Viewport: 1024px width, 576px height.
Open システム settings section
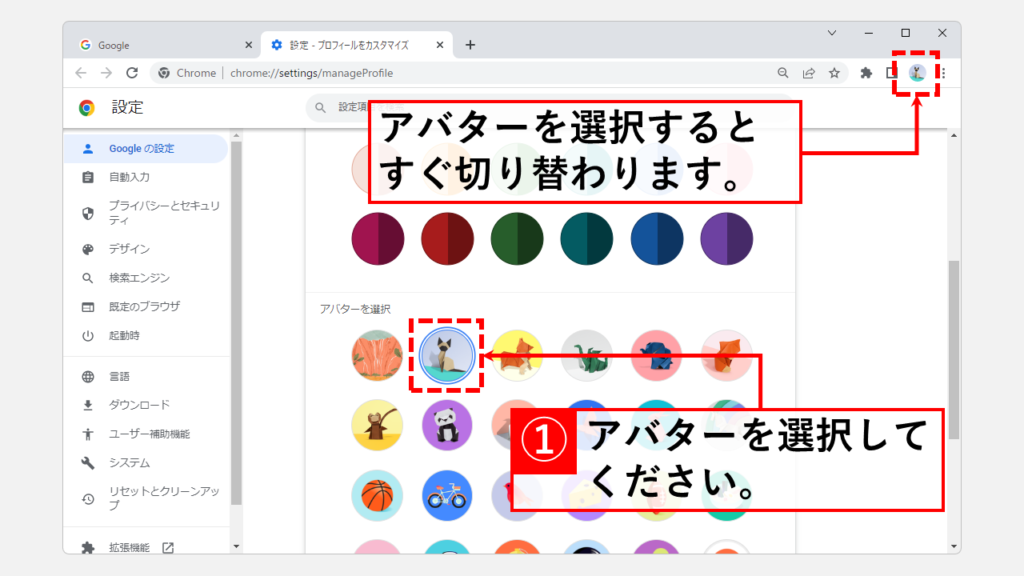click(x=146, y=463)
